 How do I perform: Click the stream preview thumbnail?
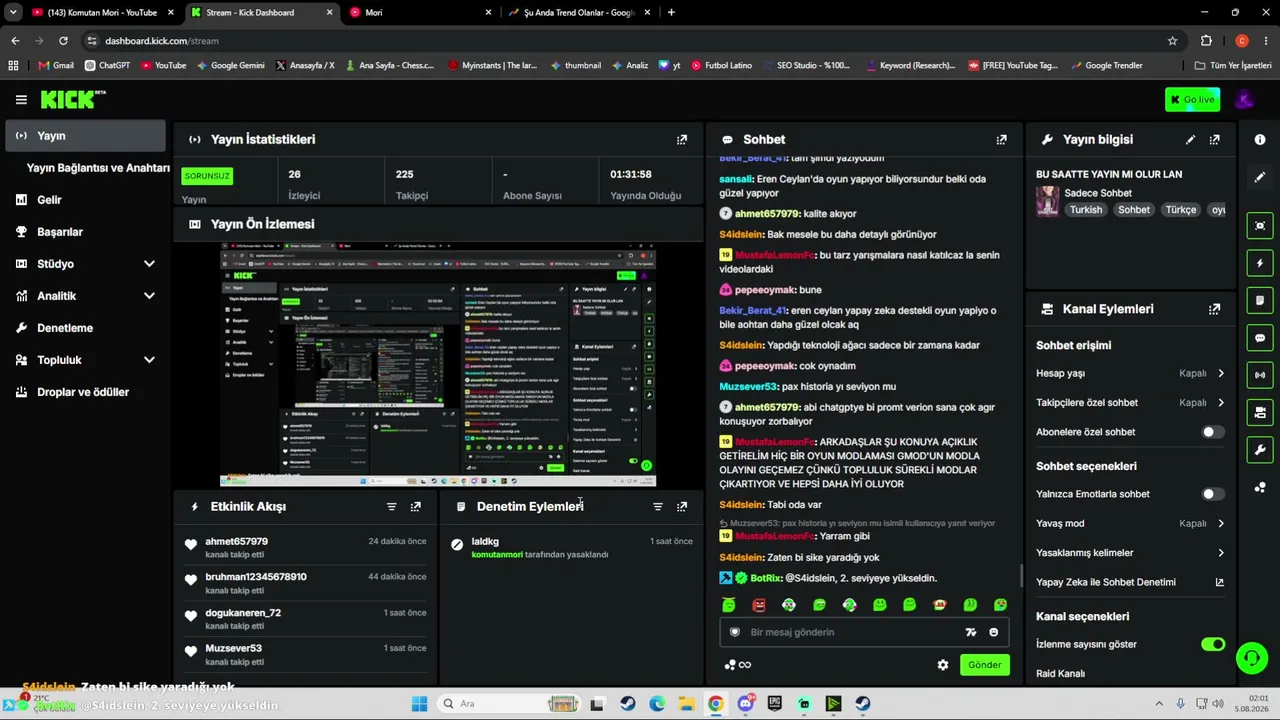click(438, 365)
